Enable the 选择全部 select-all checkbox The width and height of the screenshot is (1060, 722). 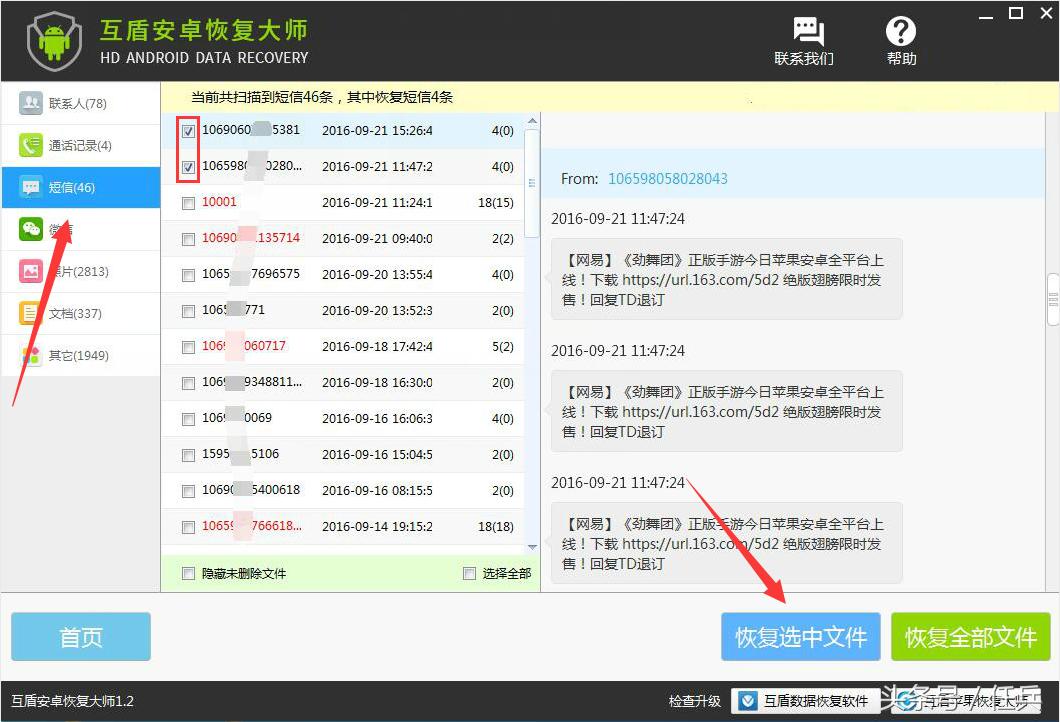click(468, 573)
